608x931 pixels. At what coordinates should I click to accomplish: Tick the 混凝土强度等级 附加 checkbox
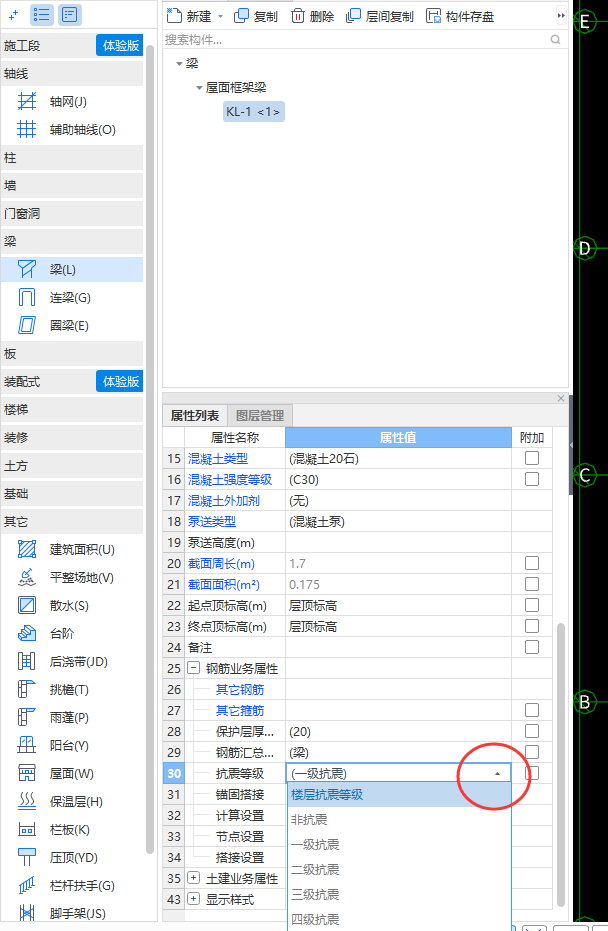[532, 479]
